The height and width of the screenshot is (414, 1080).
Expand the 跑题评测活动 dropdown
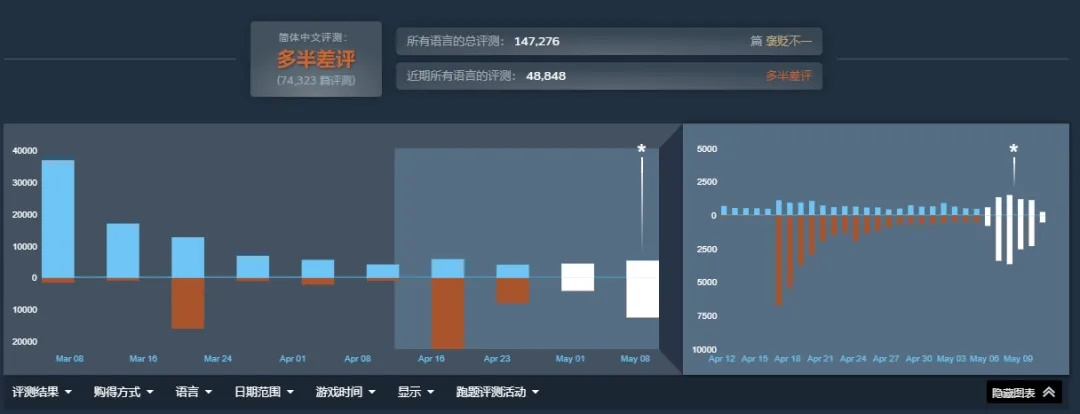pos(497,392)
